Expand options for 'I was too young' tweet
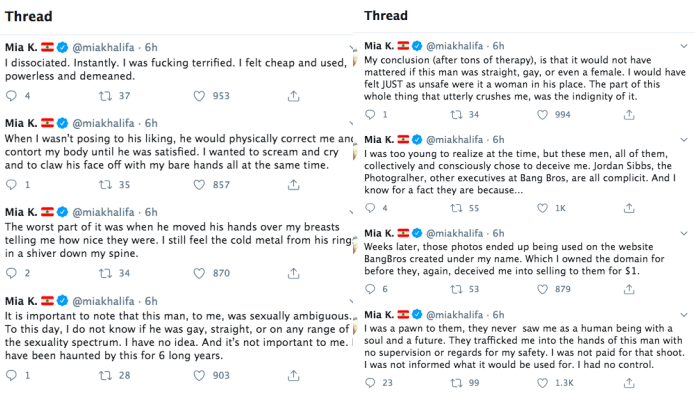The height and width of the screenshot is (395, 695). click(684, 139)
